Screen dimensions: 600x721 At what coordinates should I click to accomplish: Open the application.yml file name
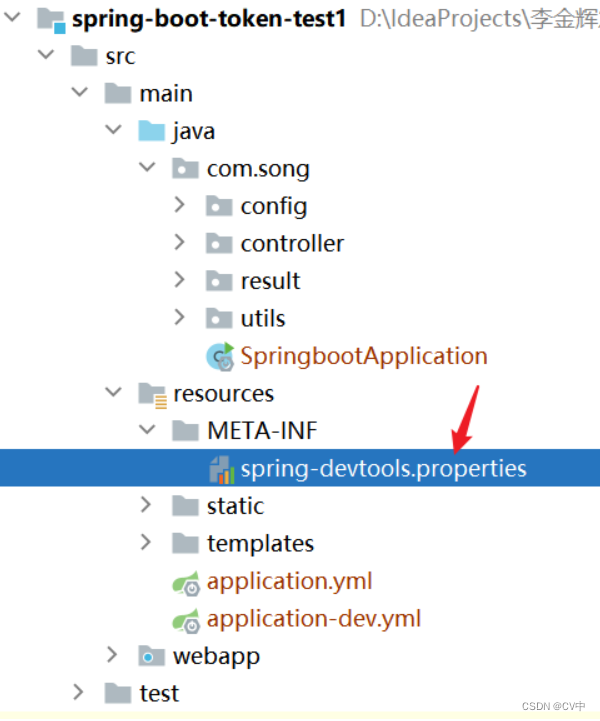point(290,582)
